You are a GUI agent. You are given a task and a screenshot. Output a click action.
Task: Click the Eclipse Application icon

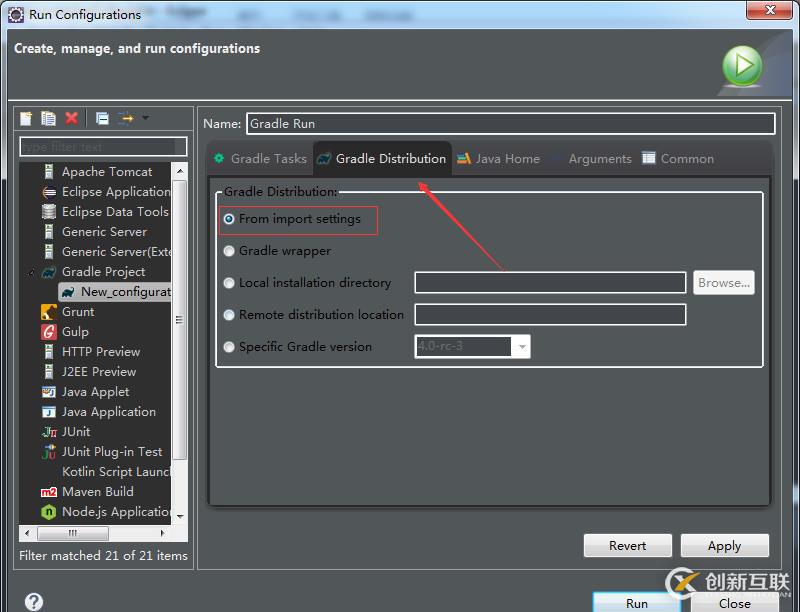point(49,192)
